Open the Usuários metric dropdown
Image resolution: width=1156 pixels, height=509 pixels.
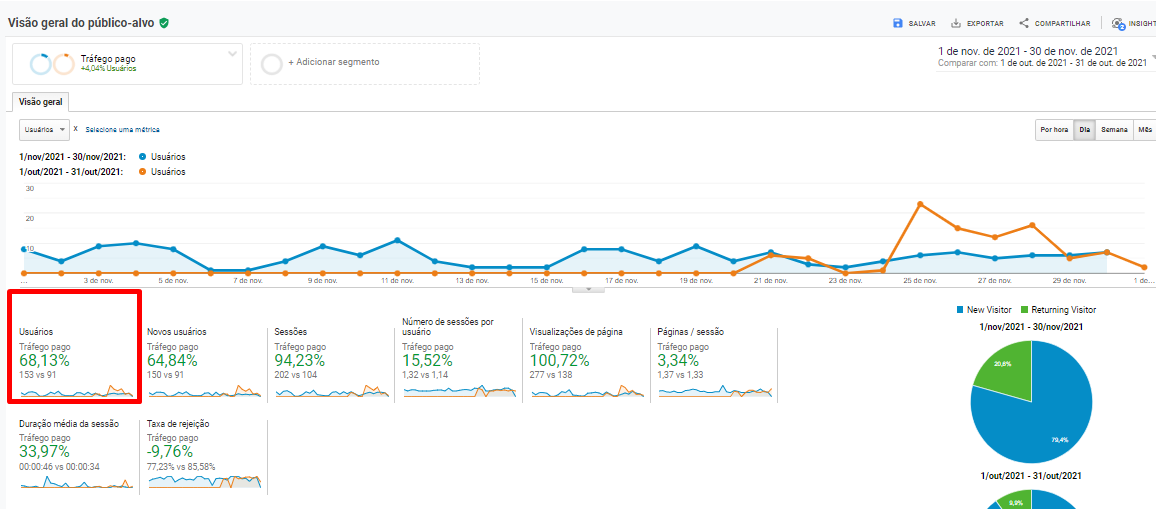click(x=45, y=130)
